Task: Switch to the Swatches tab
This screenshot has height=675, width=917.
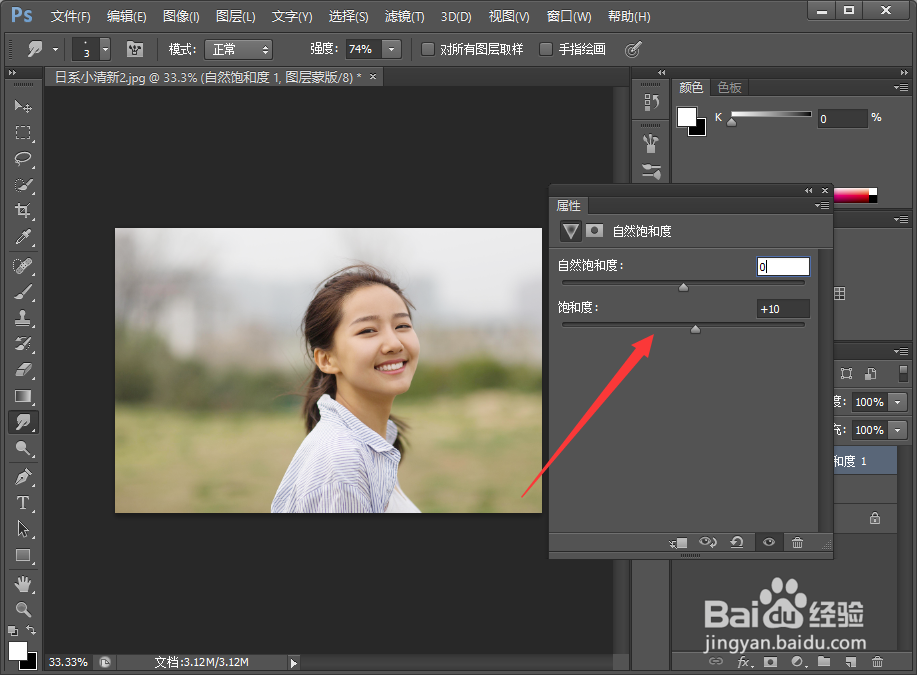Action: 729,88
